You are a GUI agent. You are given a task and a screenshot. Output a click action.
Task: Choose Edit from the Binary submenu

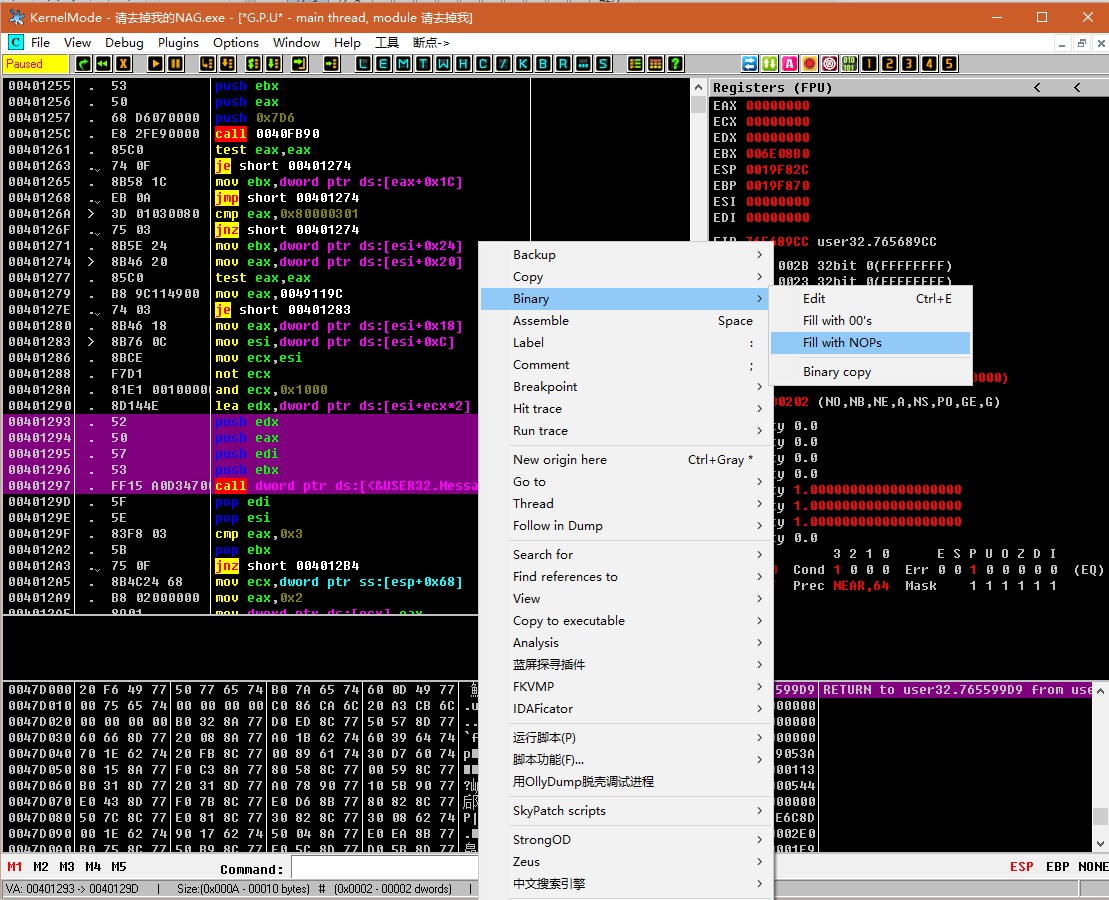(x=871, y=299)
